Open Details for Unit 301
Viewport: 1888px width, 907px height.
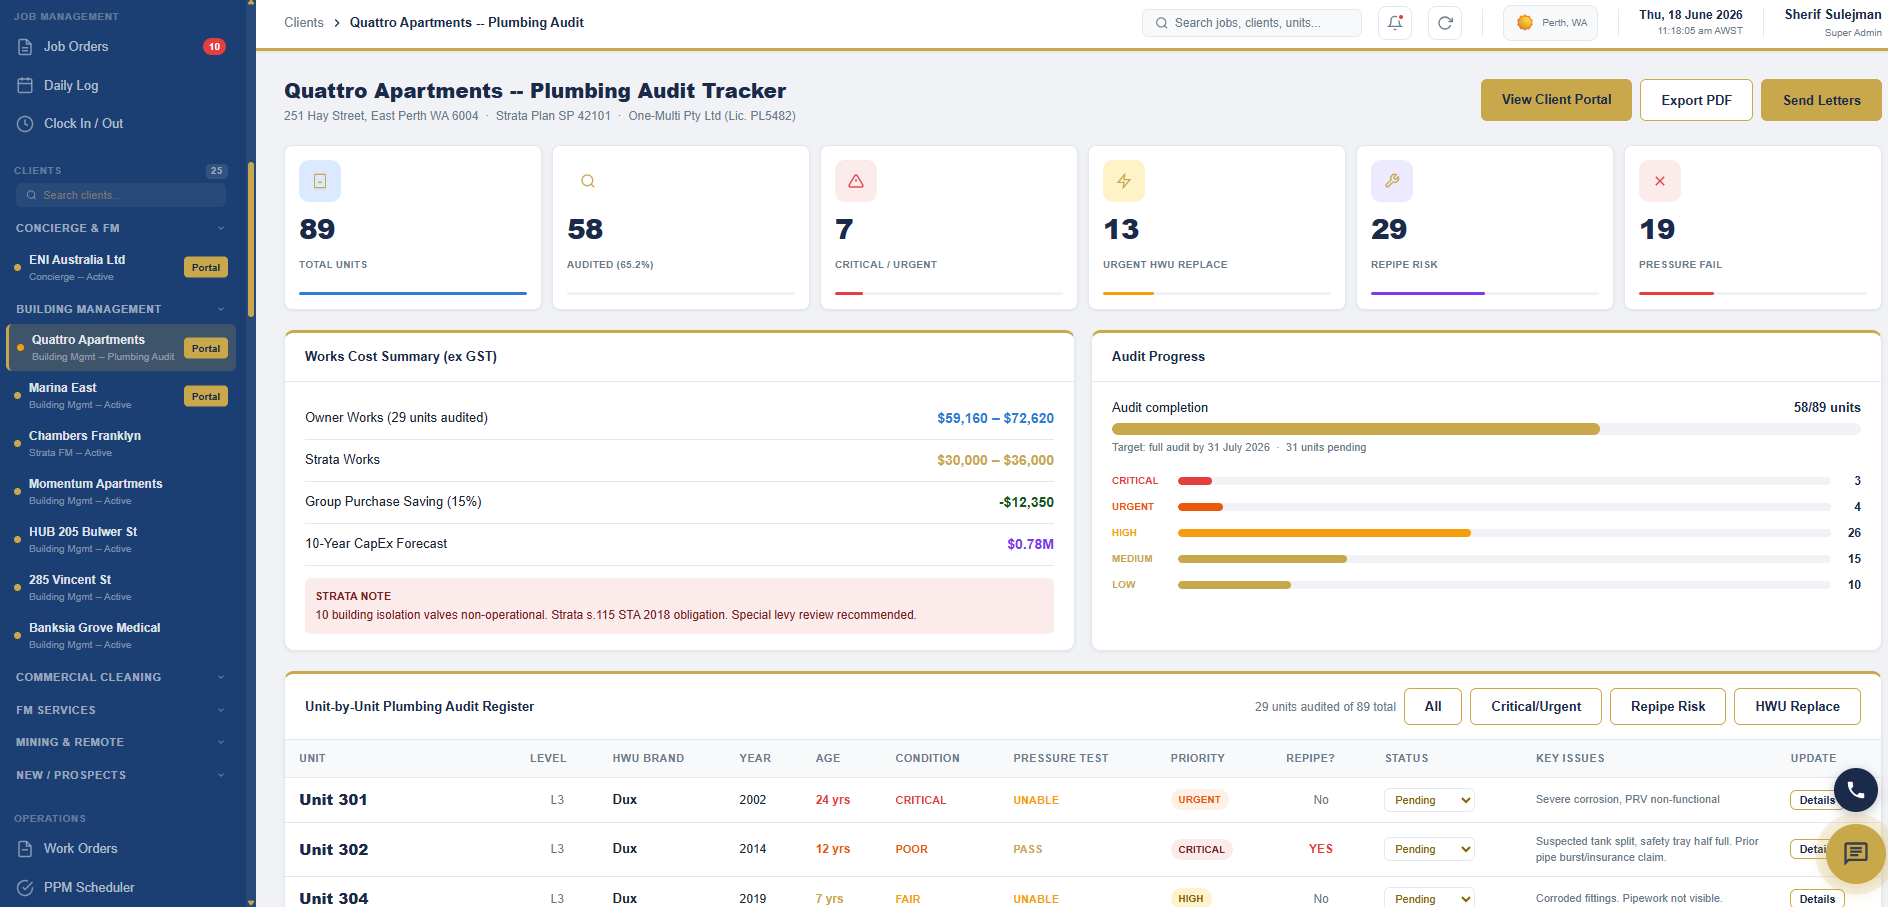(x=1816, y=800)
